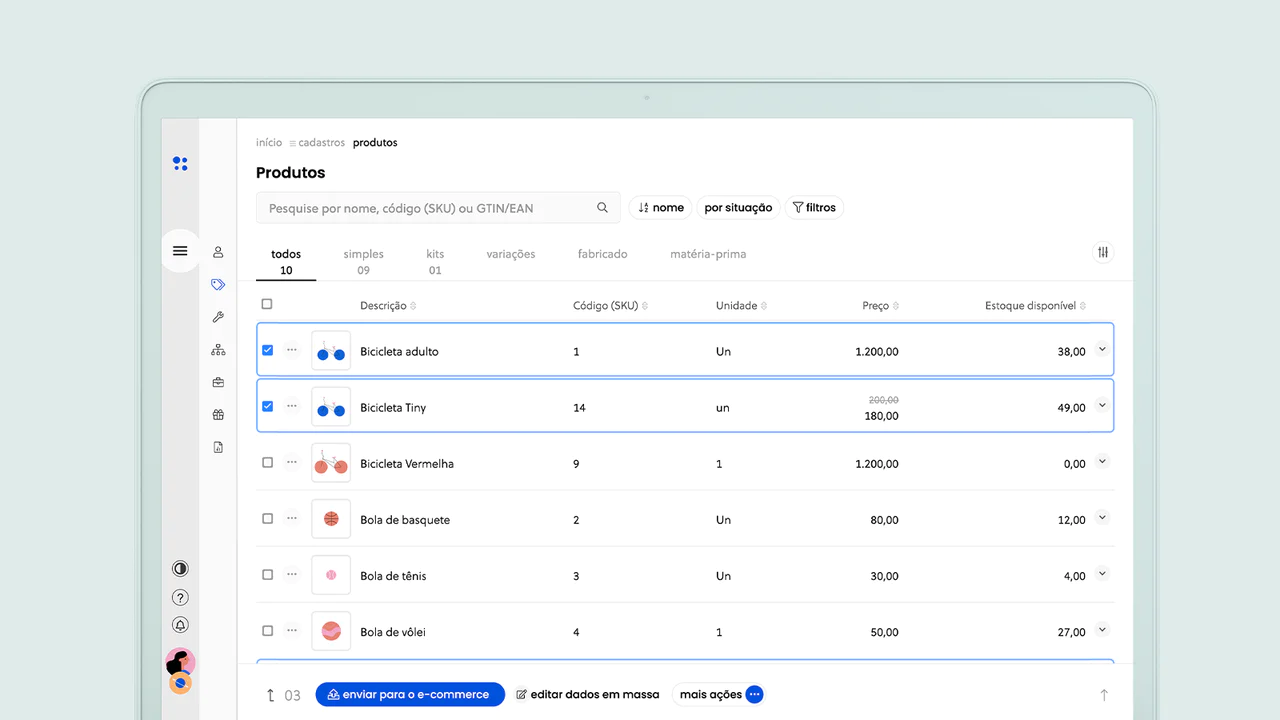The image size is (1280, 720).
Task: Open the org-chart icon in sidebar
Action: [x=218, y=350]
